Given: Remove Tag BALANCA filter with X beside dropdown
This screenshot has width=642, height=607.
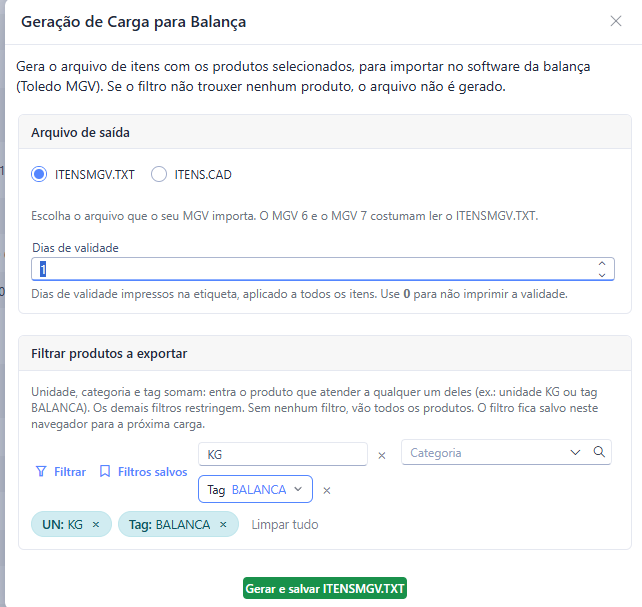Looking at the screenshot, I should 326,490.
